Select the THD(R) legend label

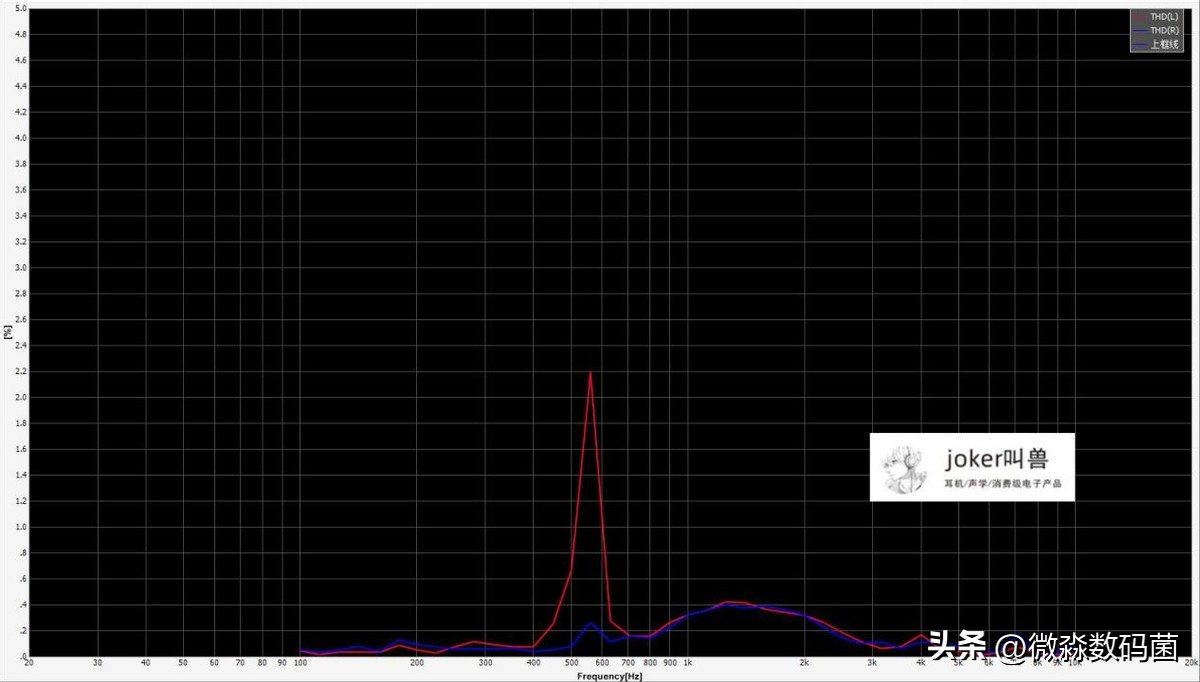[1165, 30]
